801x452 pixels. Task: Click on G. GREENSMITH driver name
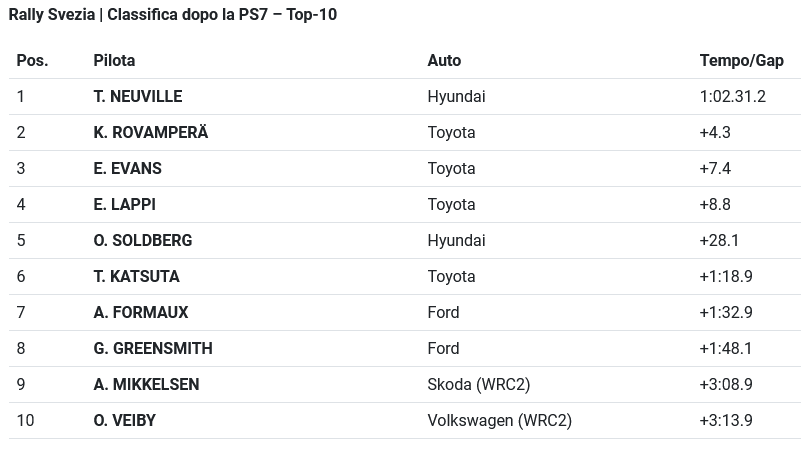(x=153, y=349)
